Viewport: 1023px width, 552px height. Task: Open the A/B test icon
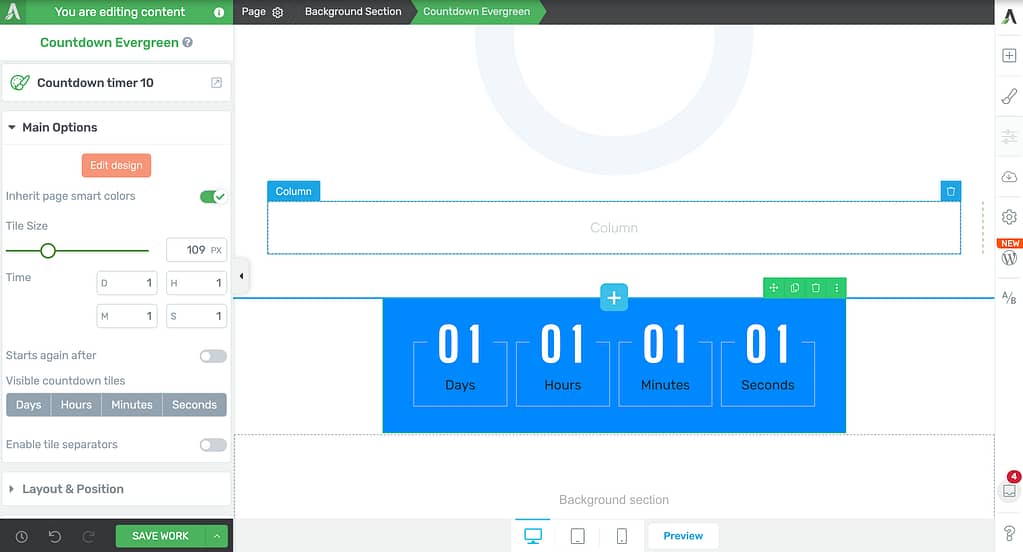pos(1009,298)
